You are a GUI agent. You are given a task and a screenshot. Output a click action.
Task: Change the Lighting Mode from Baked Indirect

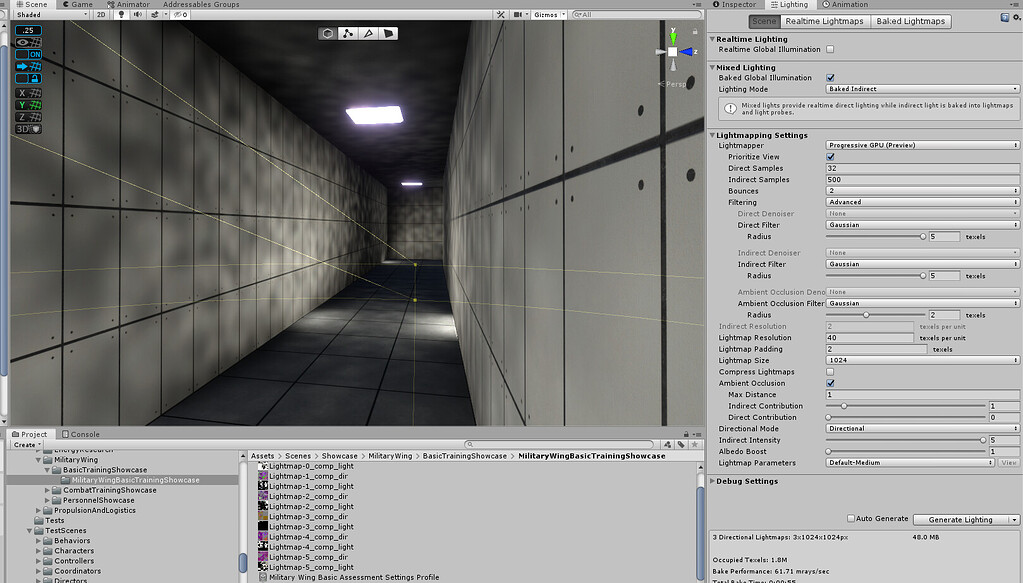click(920, 89)
